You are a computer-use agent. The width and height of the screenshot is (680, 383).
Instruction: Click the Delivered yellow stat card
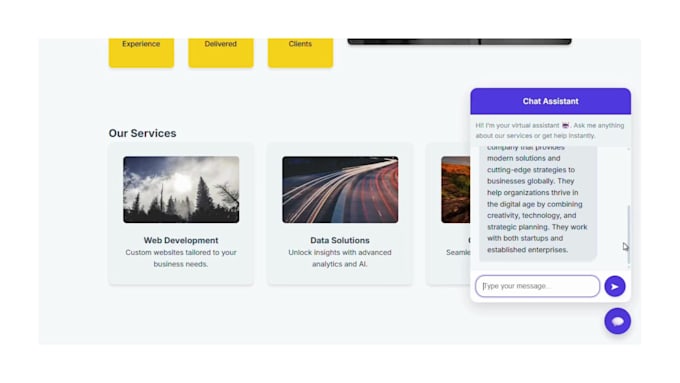tap(221, 52)
